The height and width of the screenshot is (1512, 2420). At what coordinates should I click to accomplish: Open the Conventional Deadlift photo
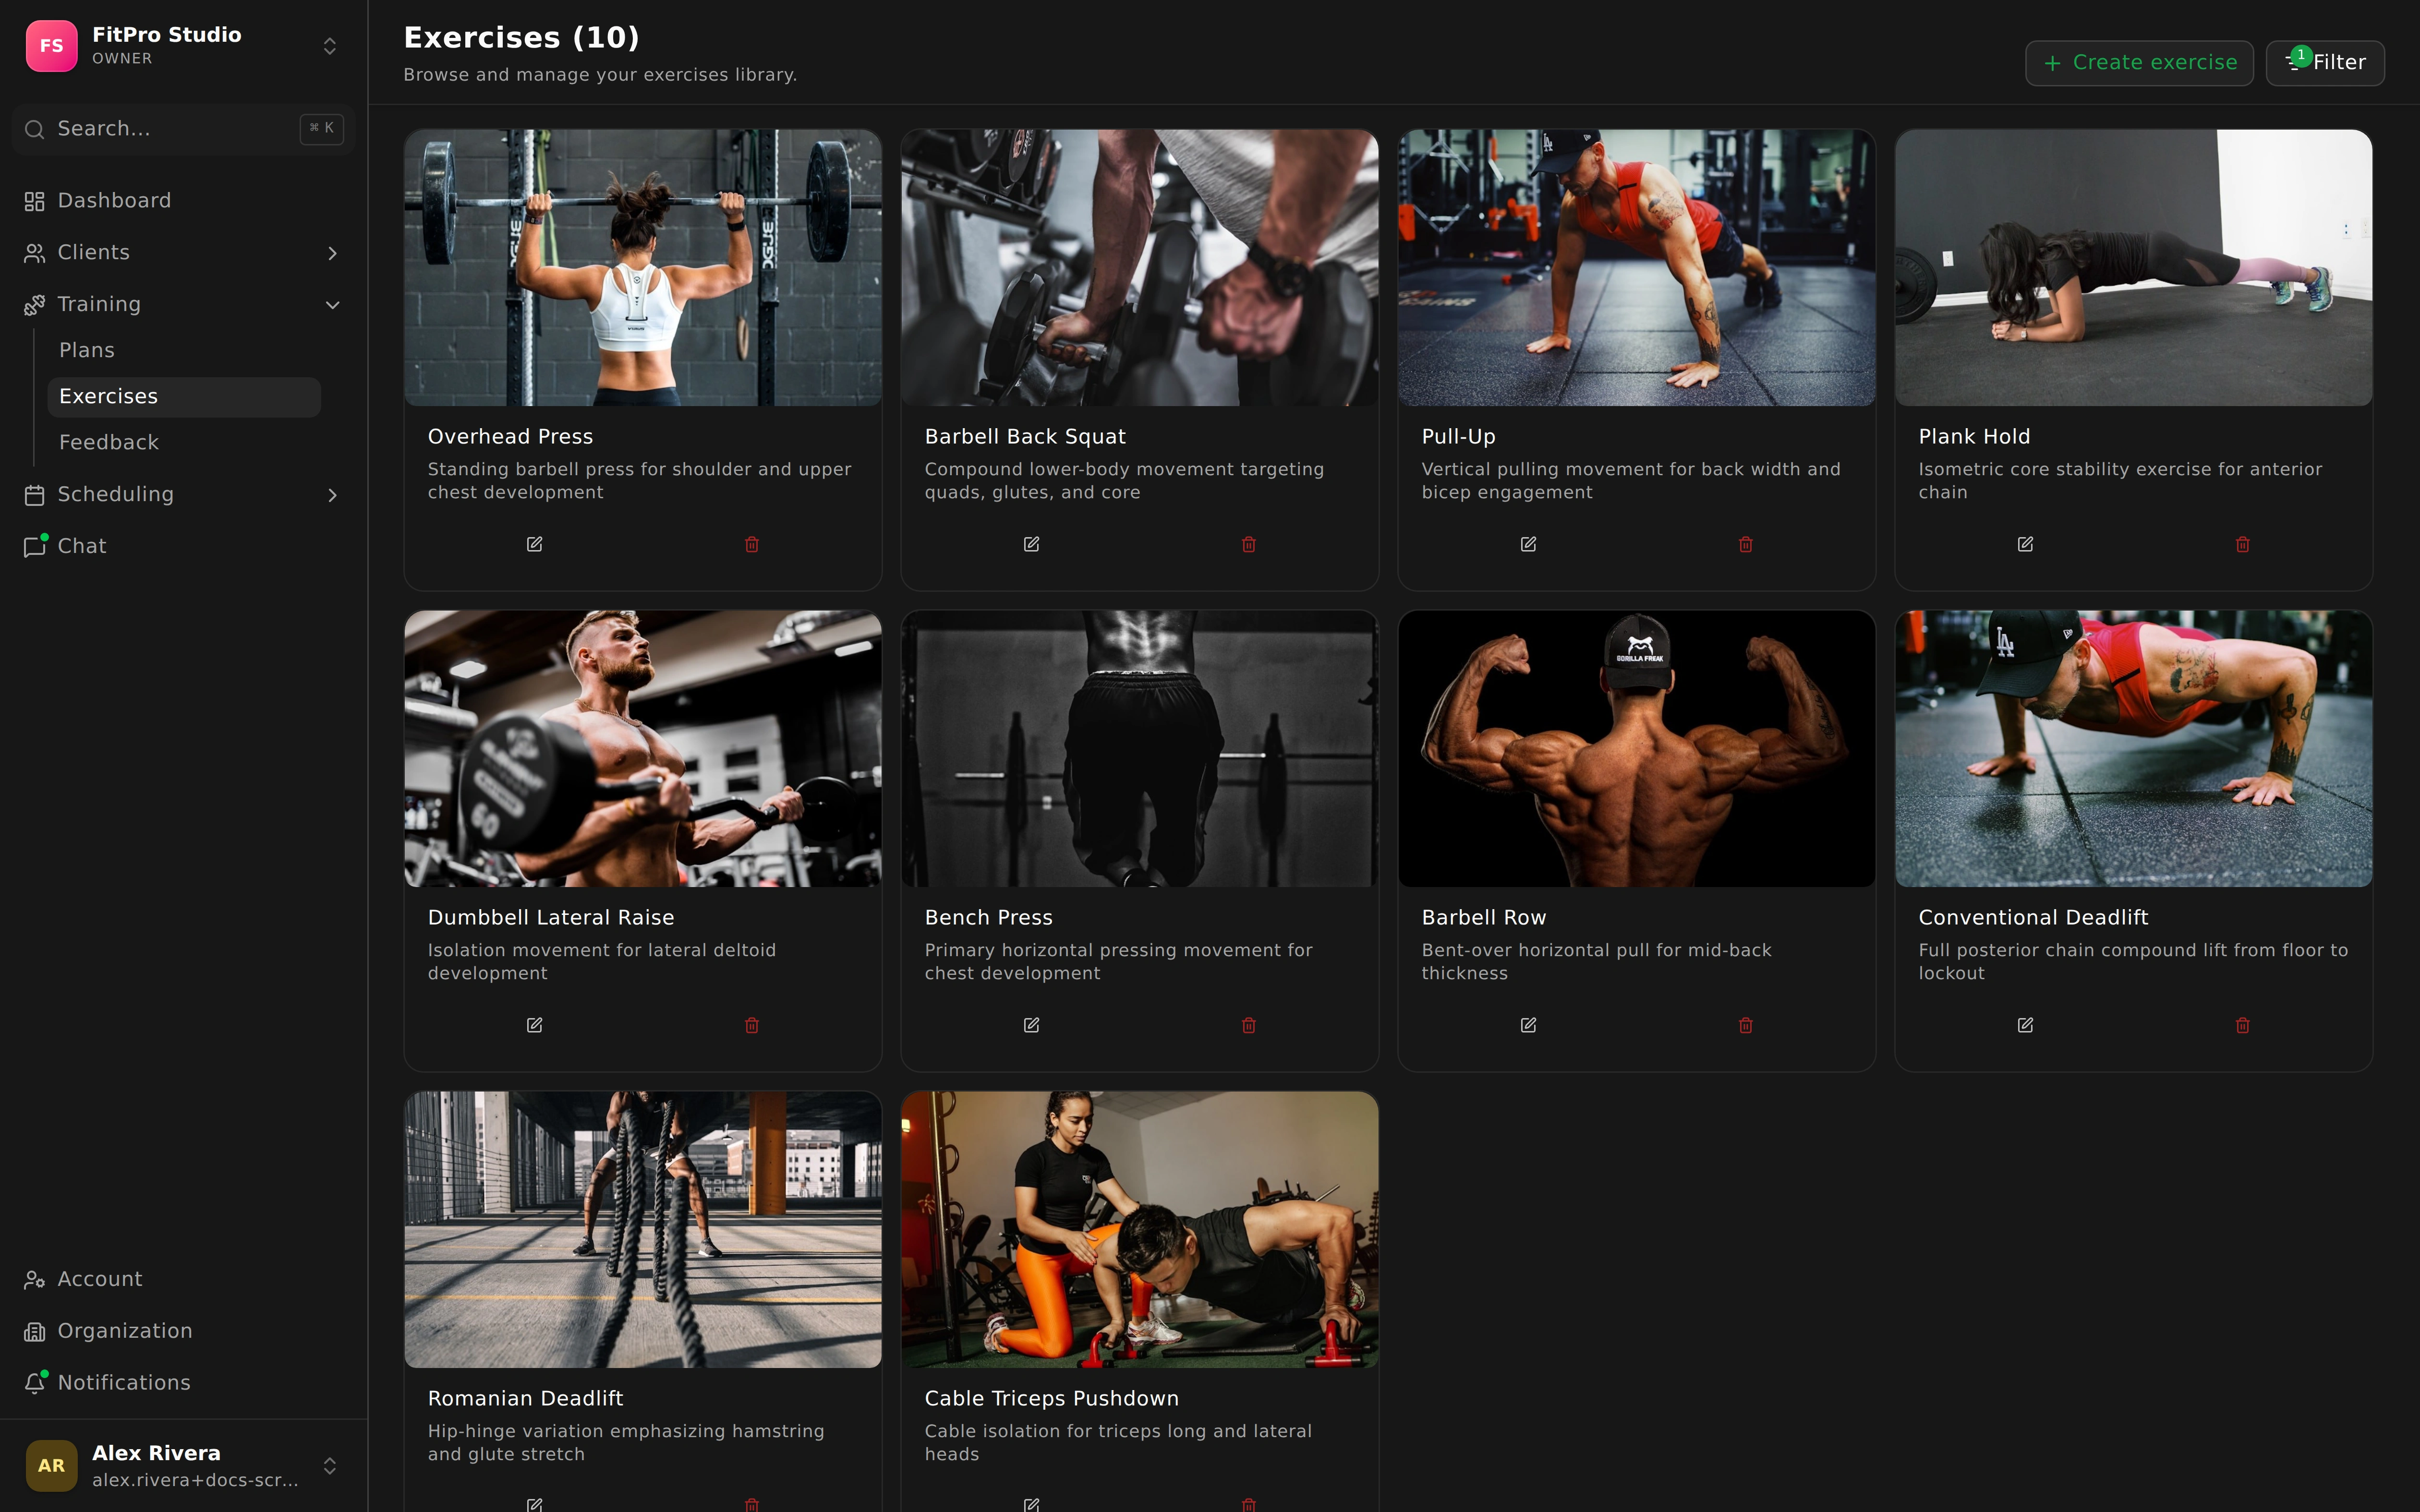point(2134,749)
